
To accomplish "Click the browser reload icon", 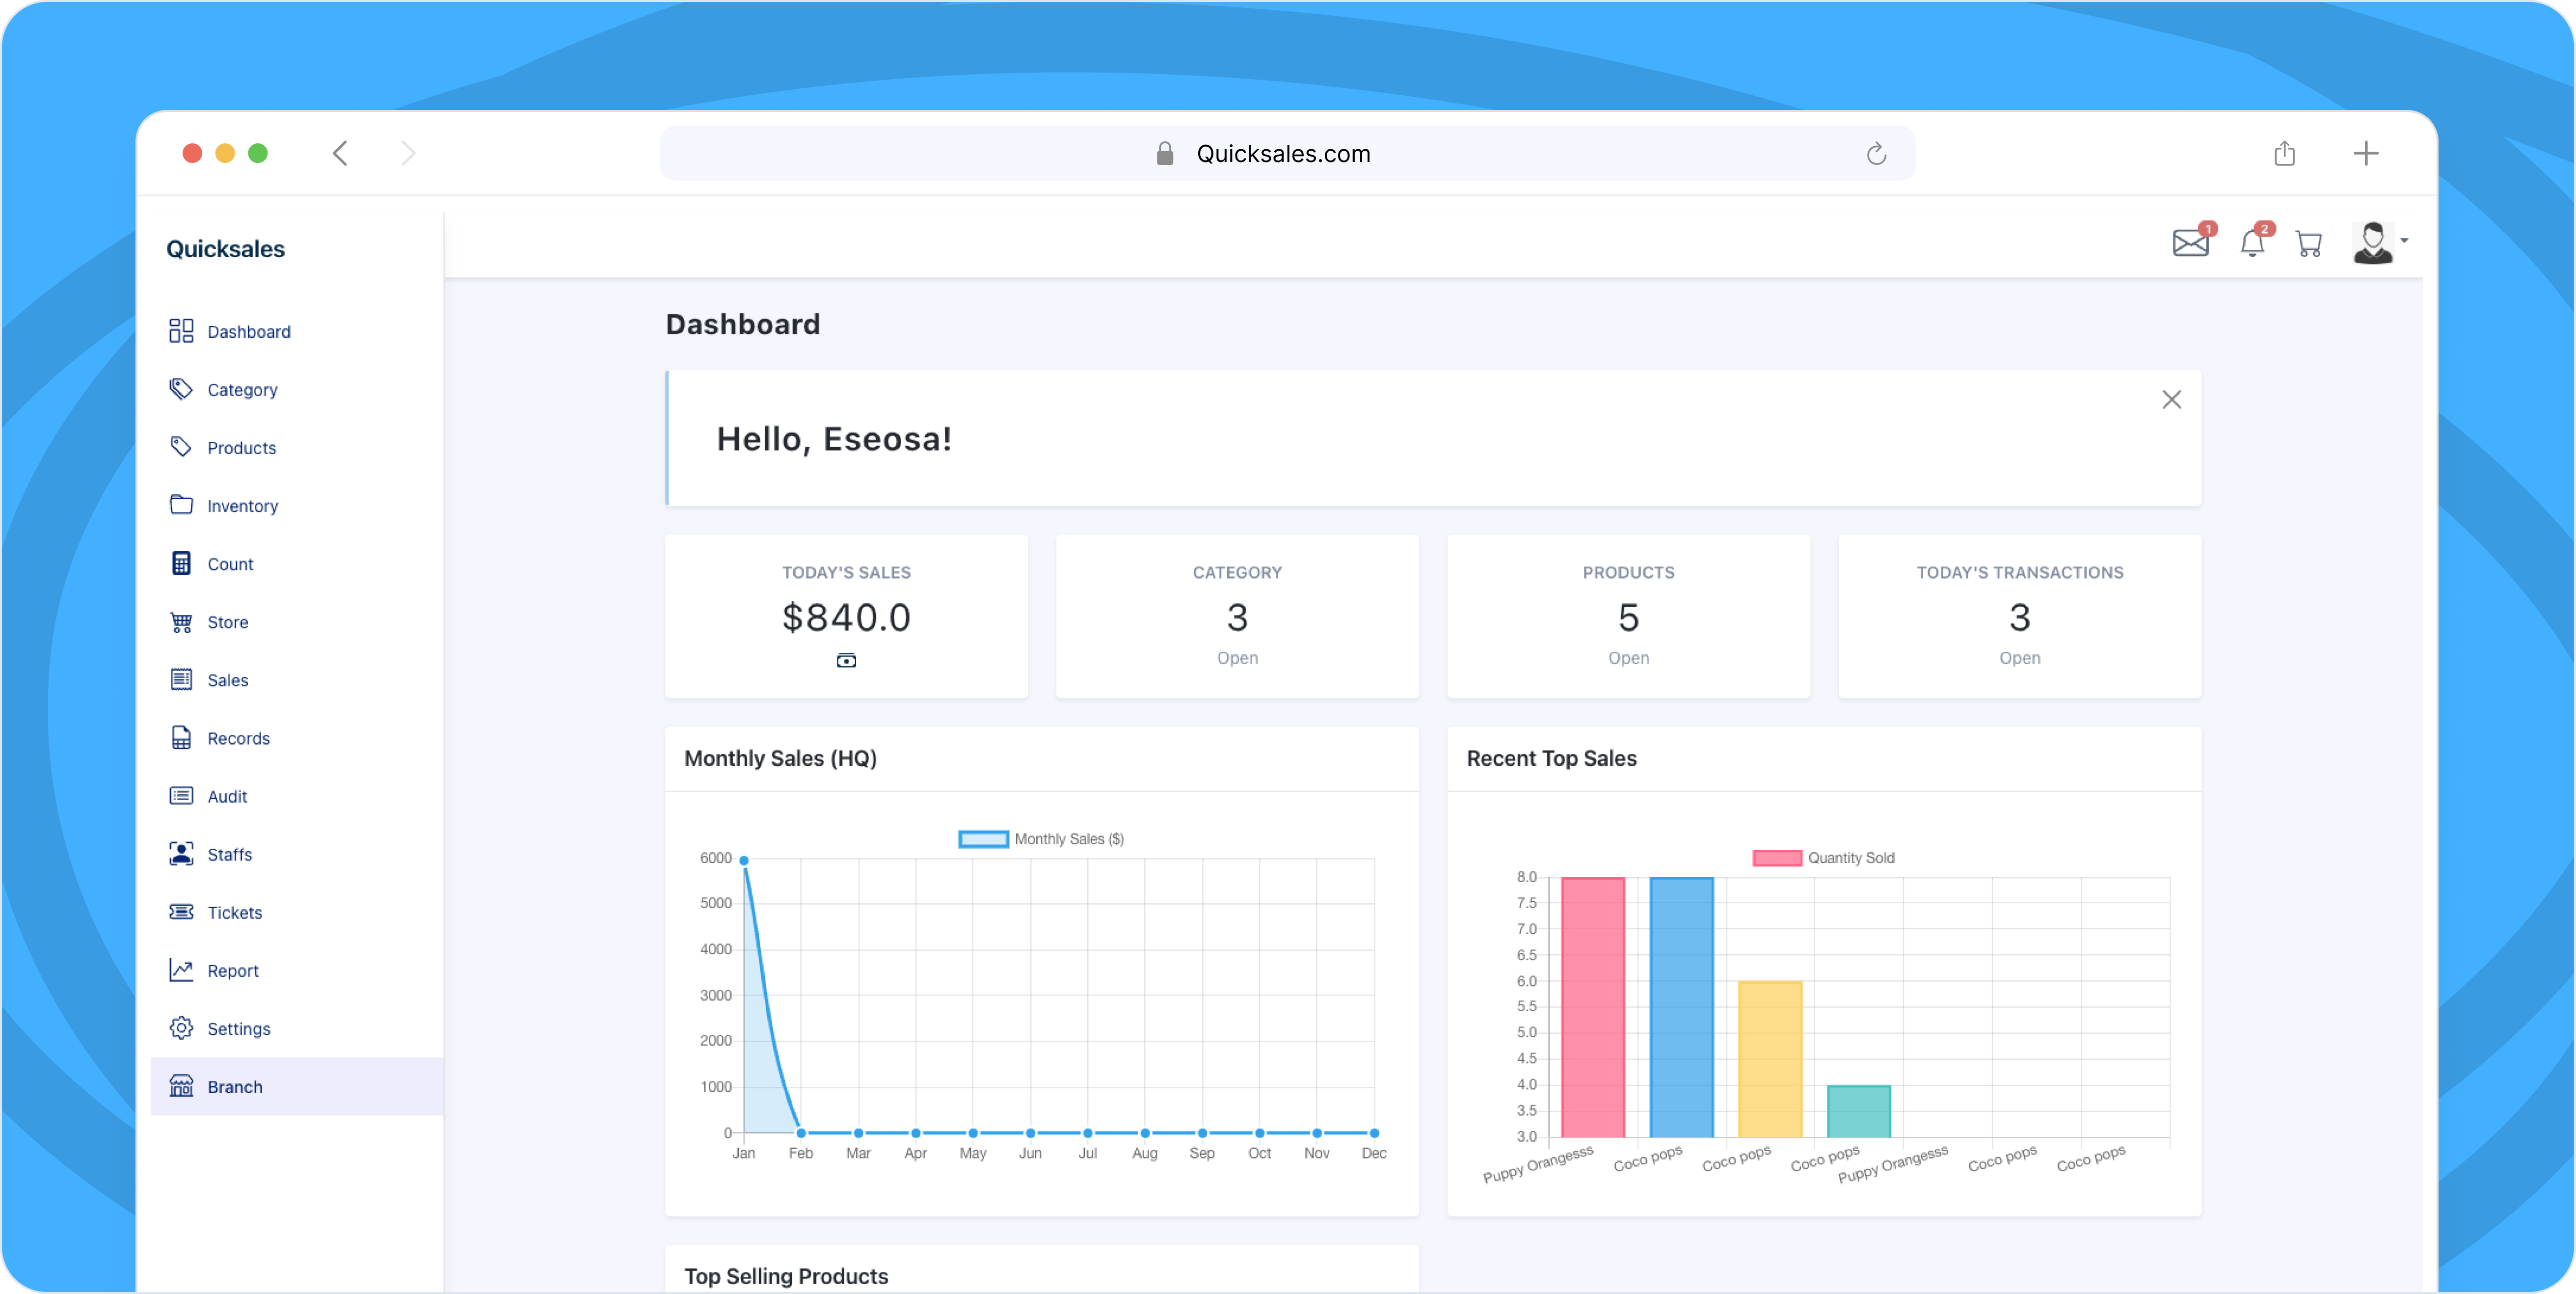I will [1876, 153].
